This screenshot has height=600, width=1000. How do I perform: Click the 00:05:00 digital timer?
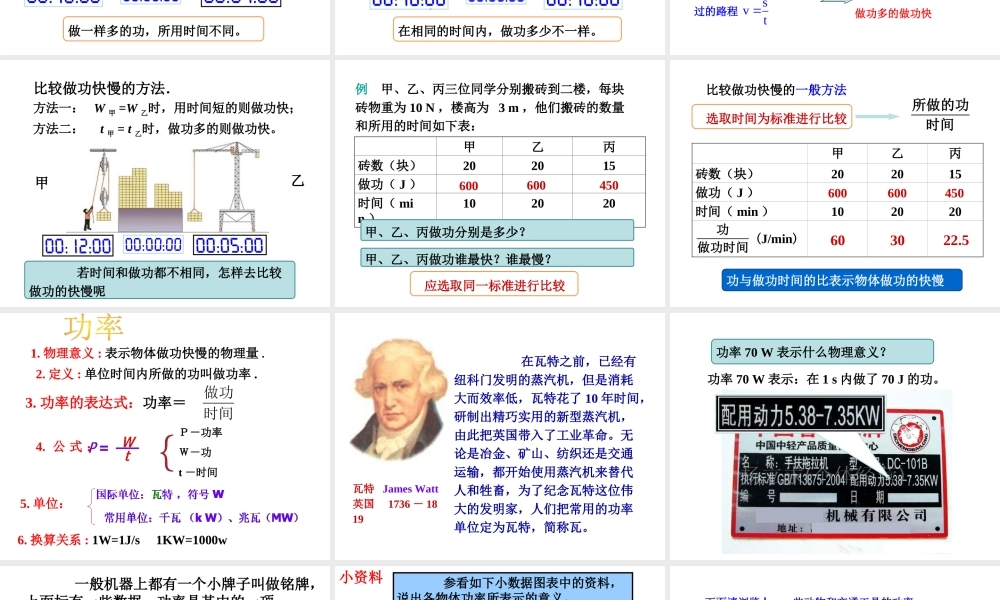(x=230, y=245)
